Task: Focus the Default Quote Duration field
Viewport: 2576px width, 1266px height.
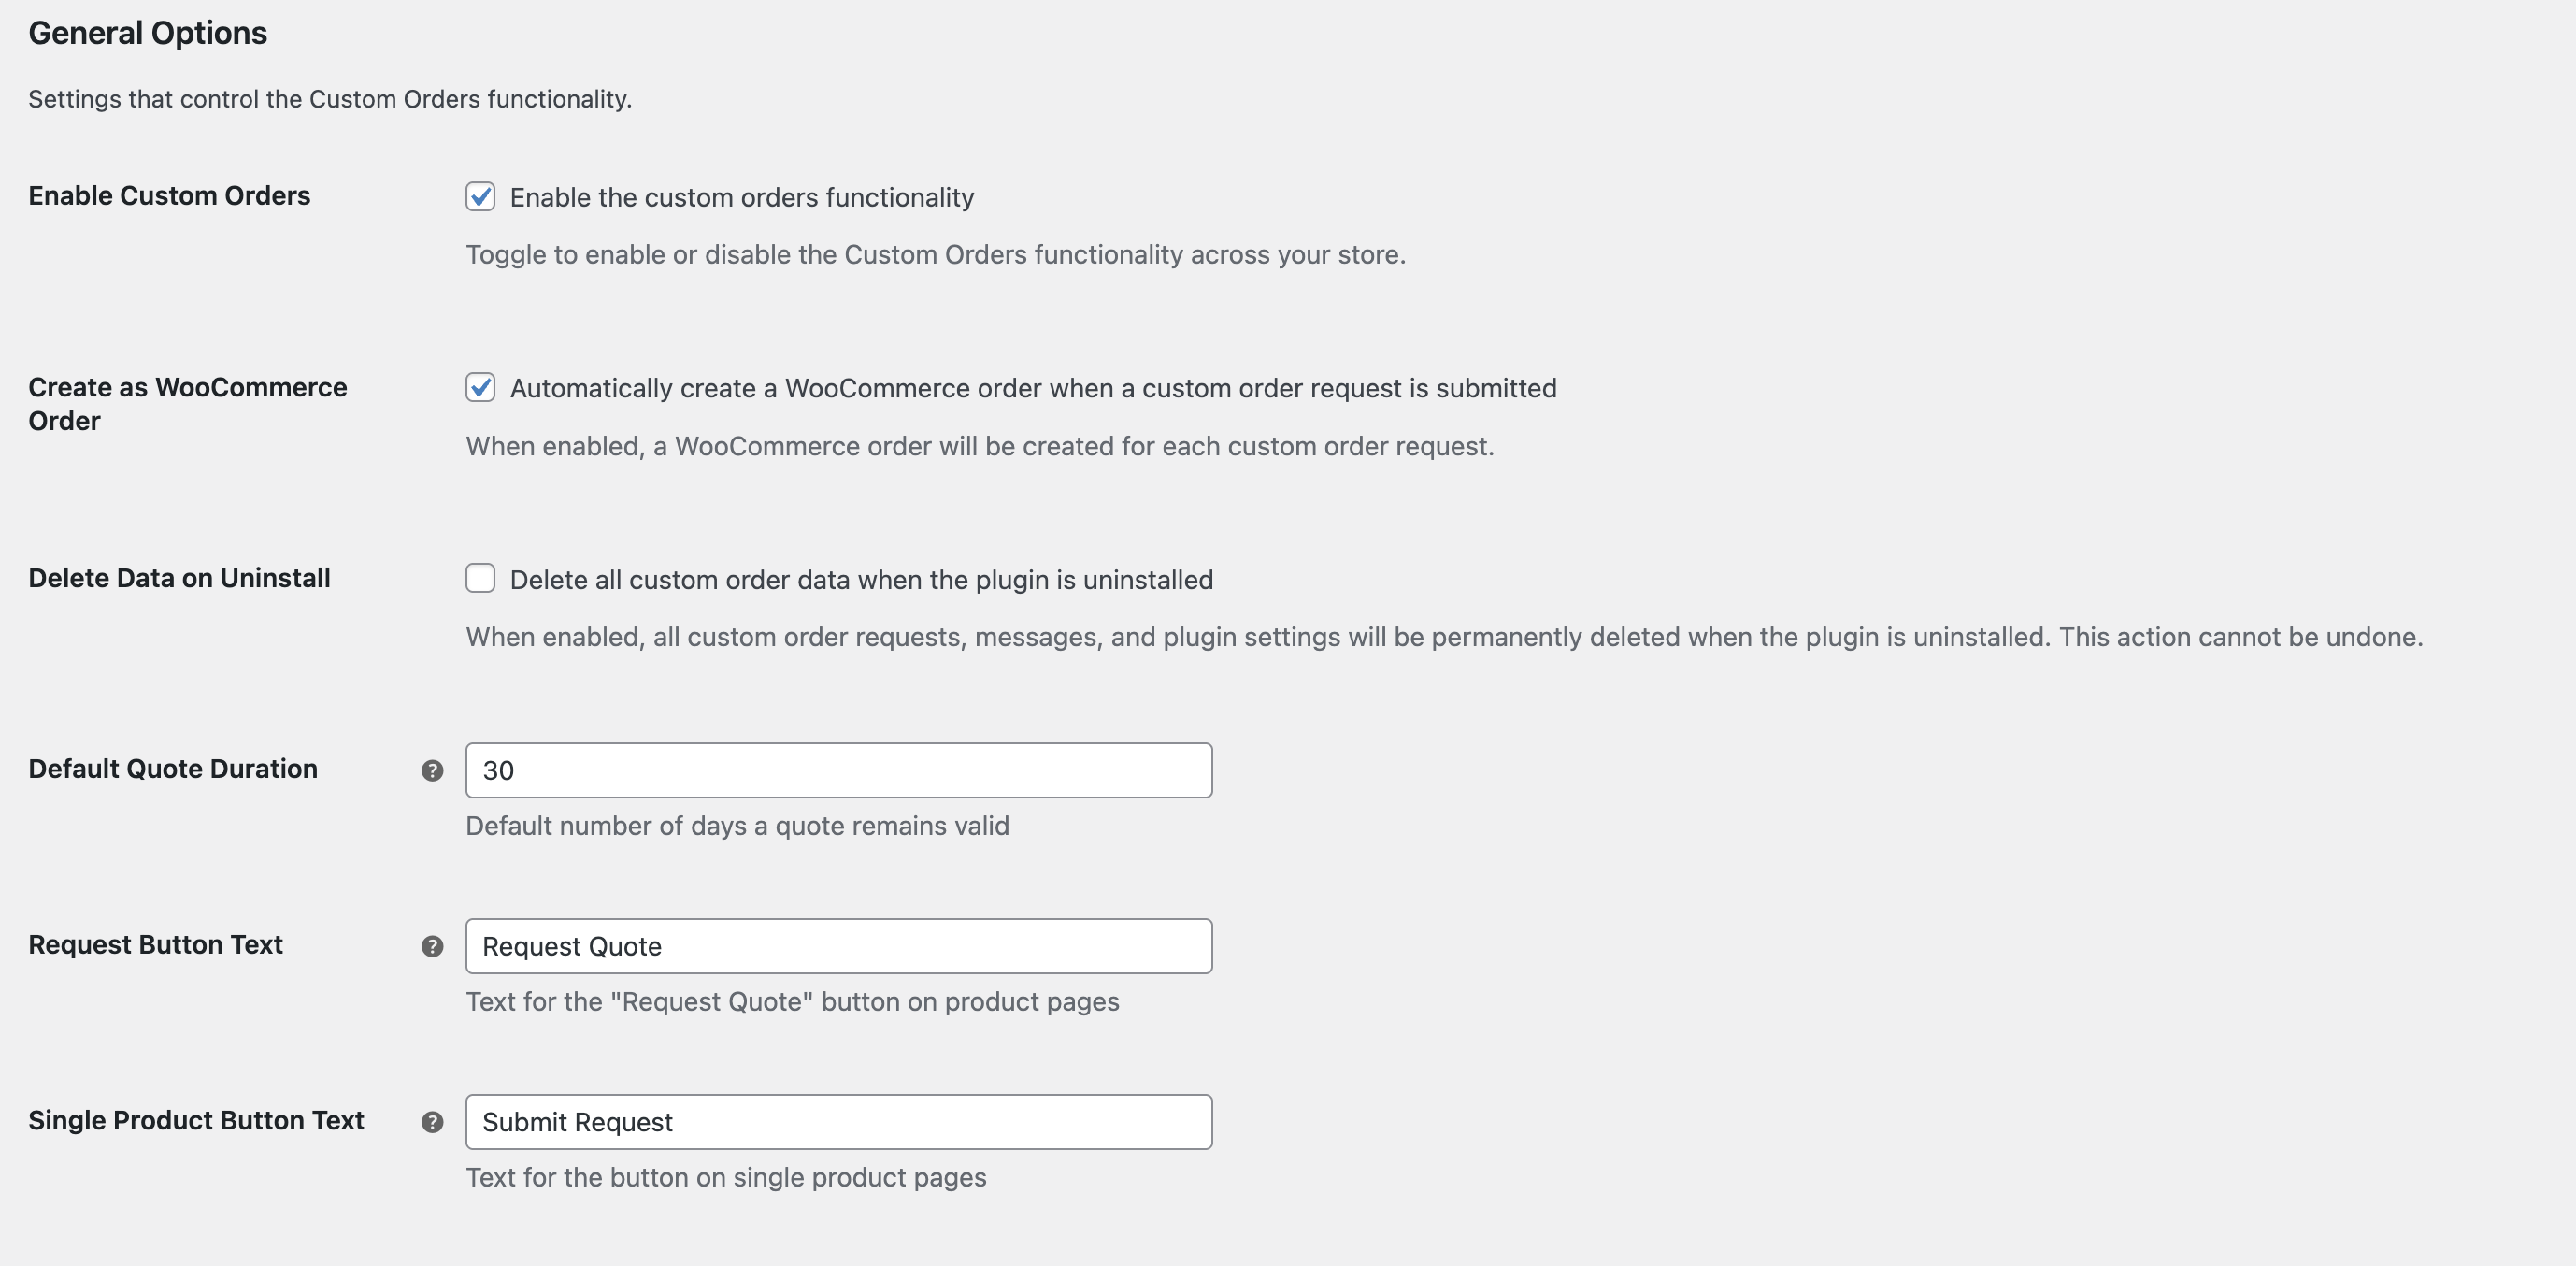Action: (838, 770)
